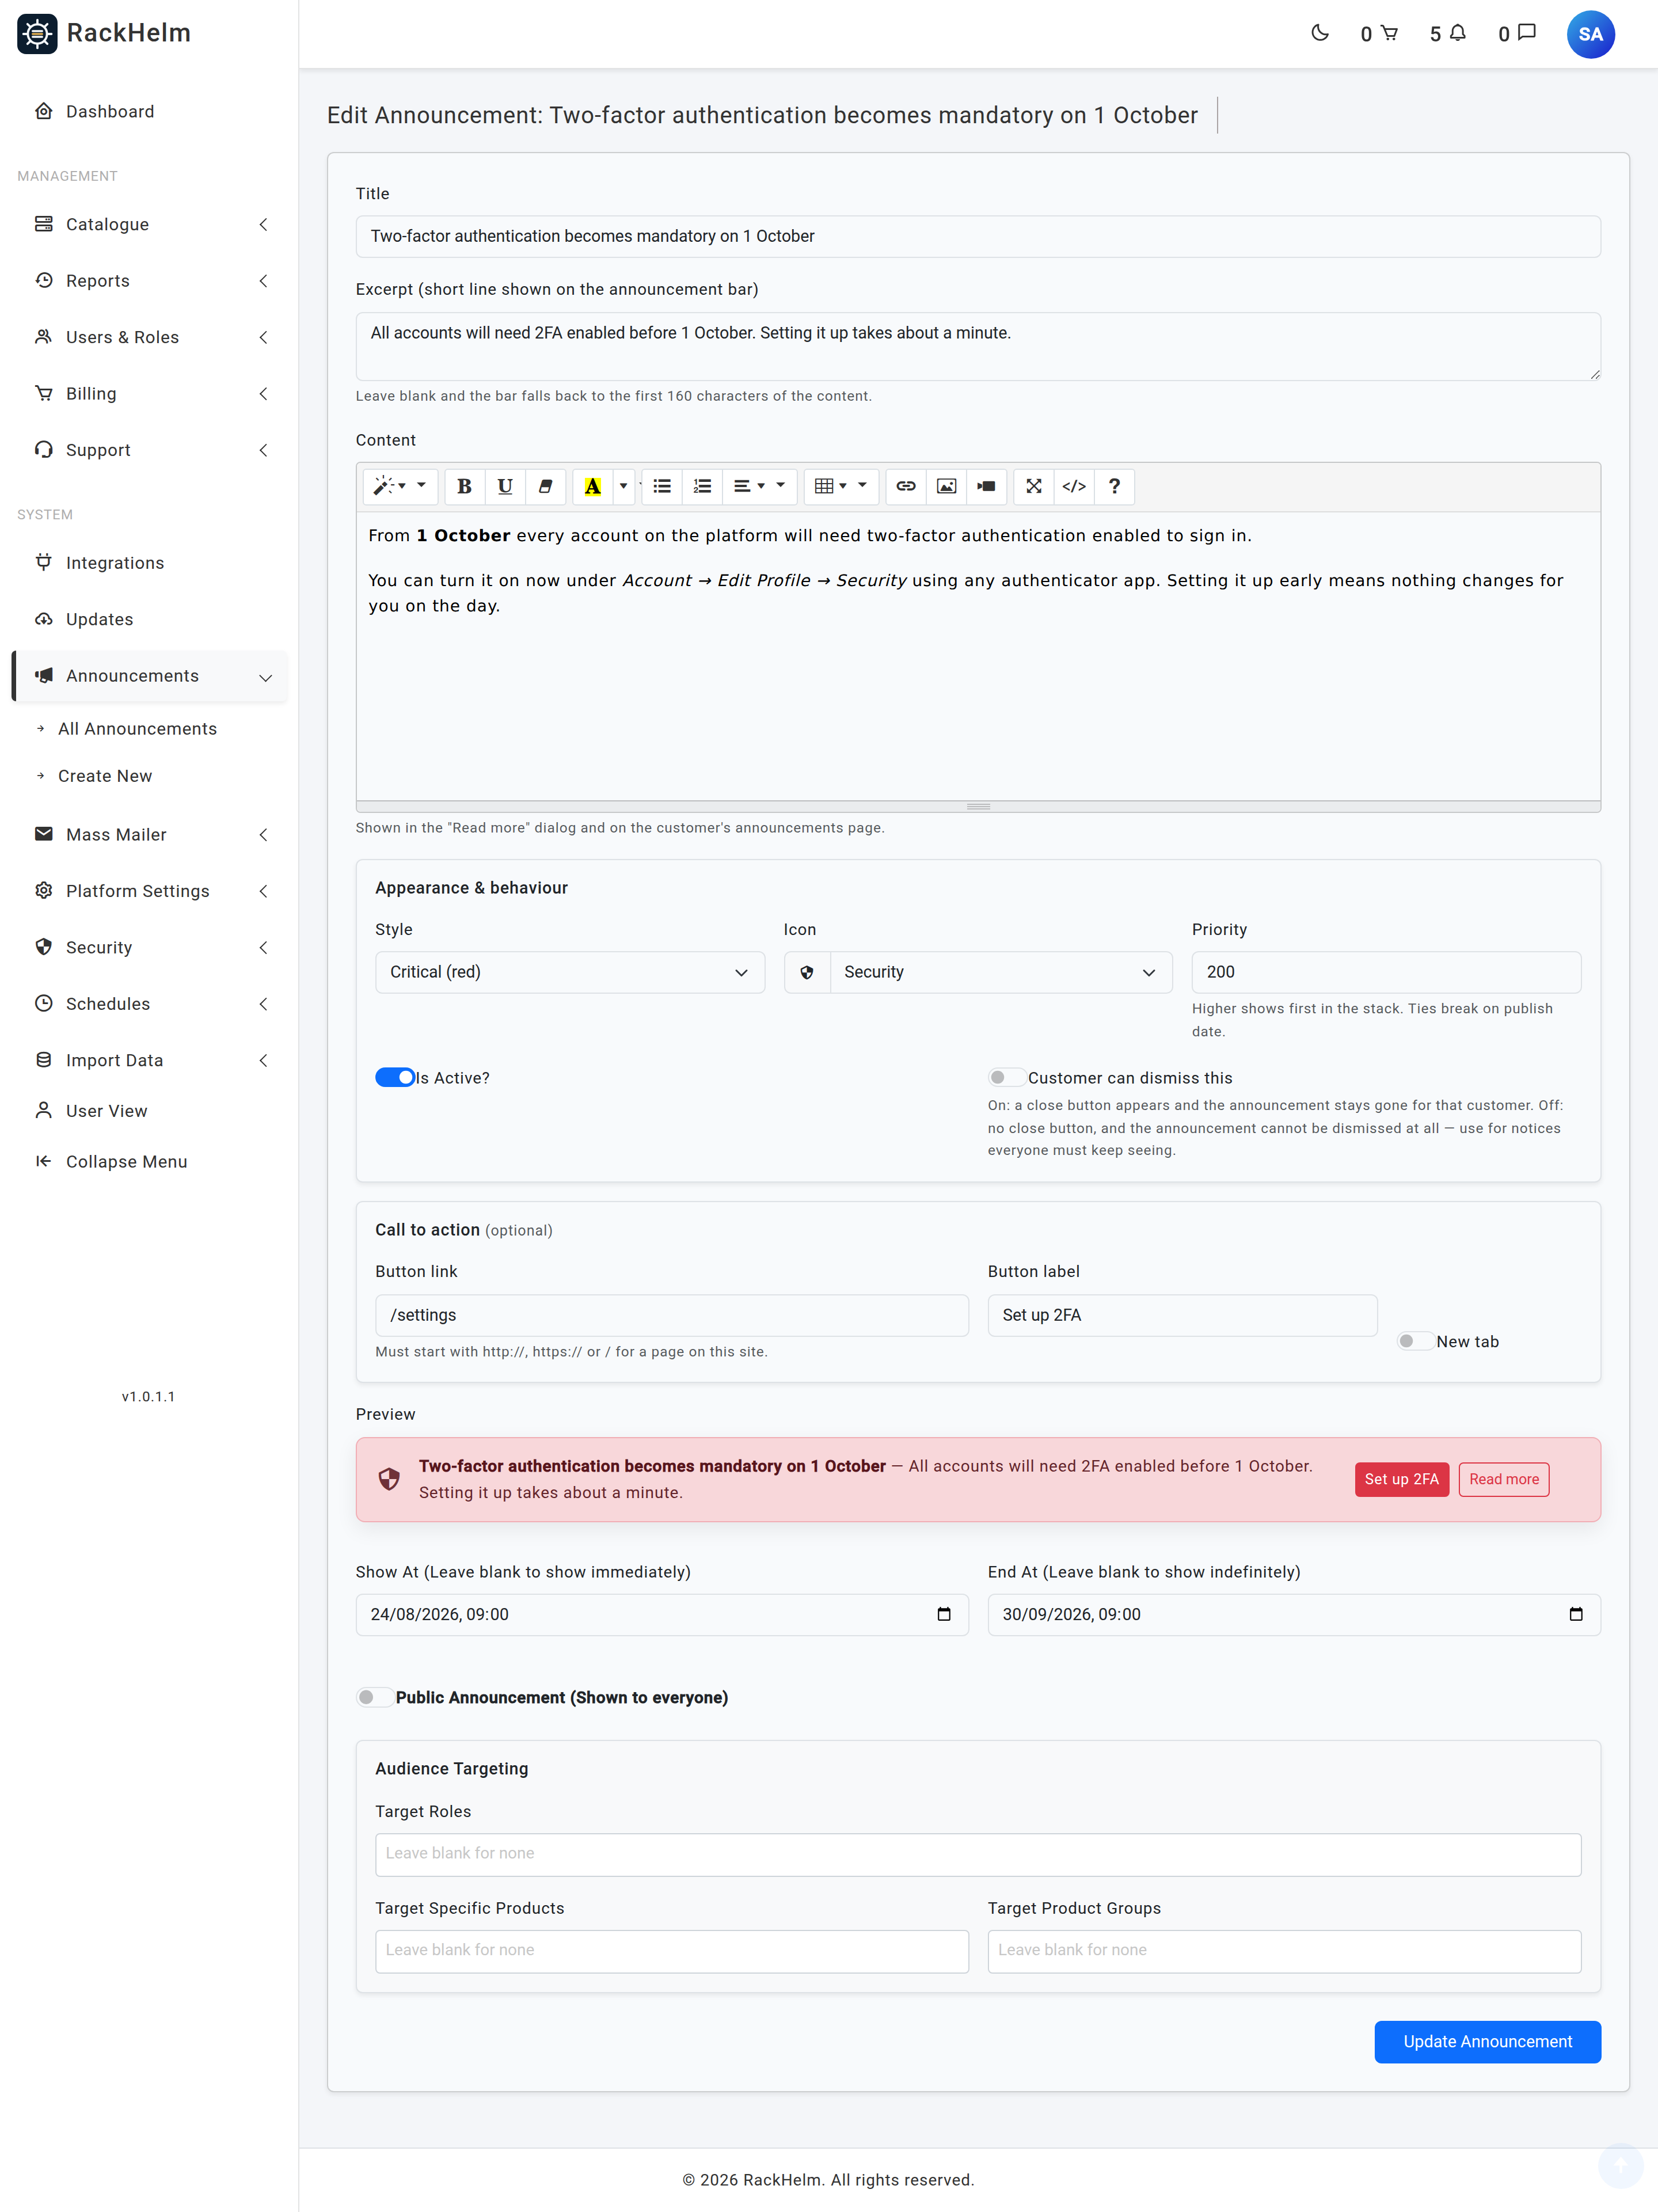Open editor help question mark
Screen dimensions: 1658x2212
click(1114, 486)
